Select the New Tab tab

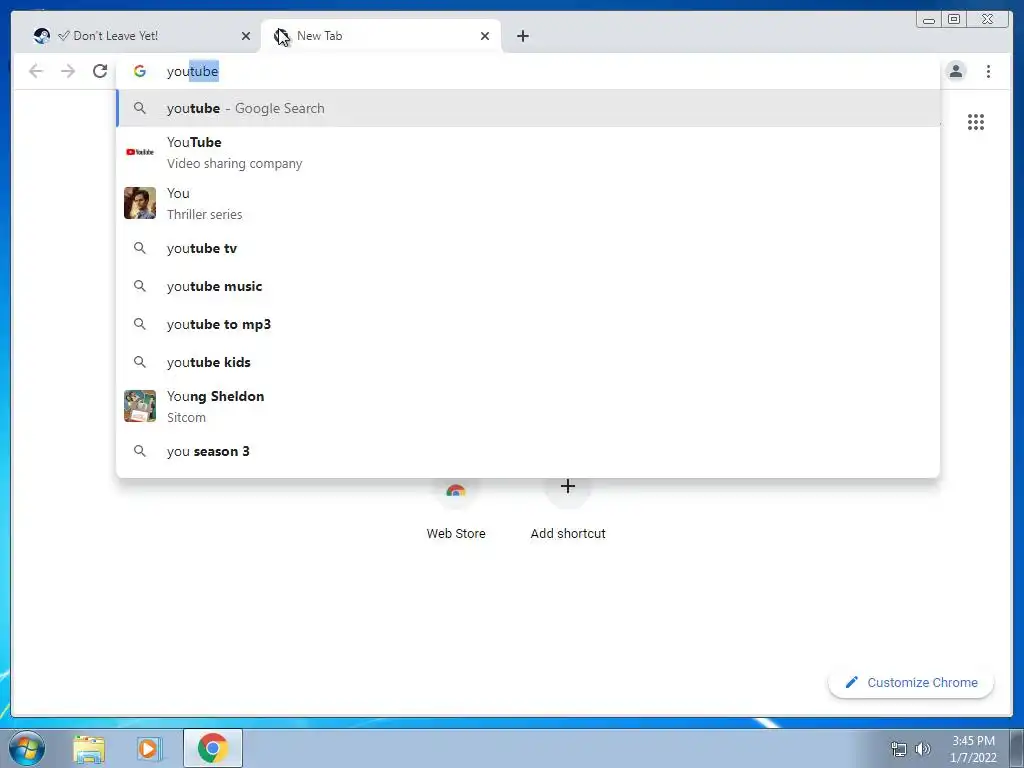point(381,36)
